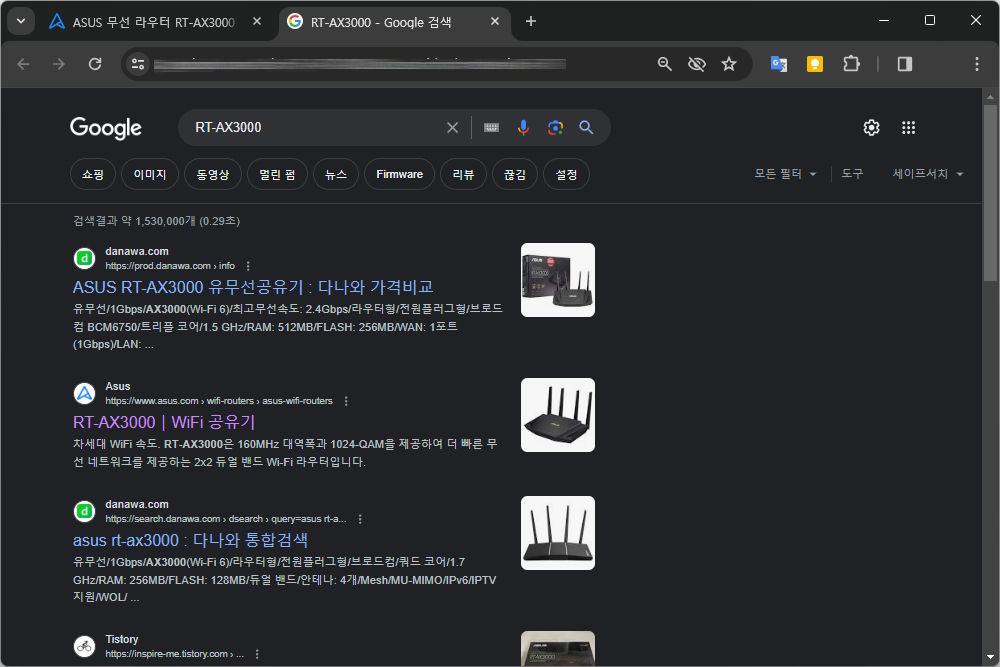Screen dimensions: 1000x667
Task: Open the Chrome three-dot menu
Action: click(976, 64)
